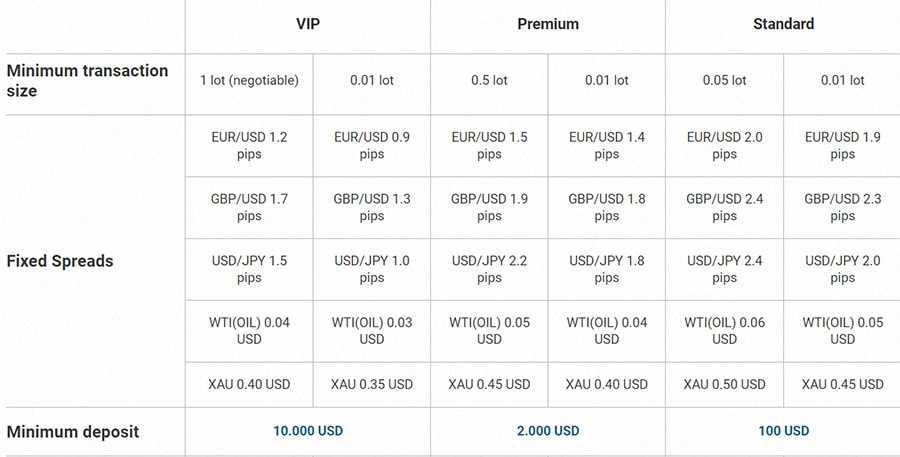
Task: Click the WTI(OIL) 0.06 USD cell
Action: [724, 331]
